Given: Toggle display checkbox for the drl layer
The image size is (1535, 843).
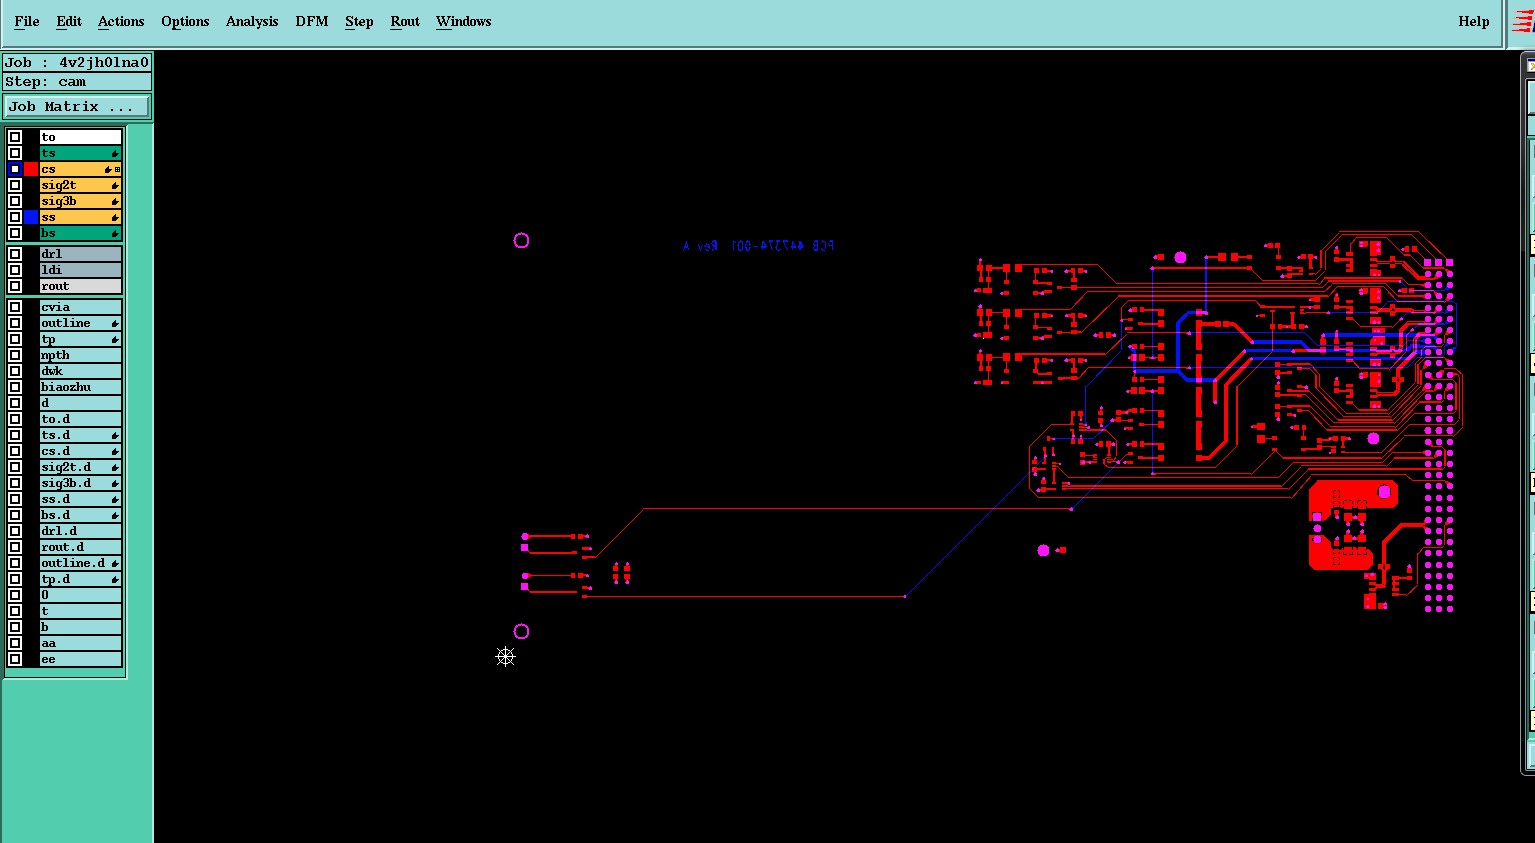Looking at the screenshot, I should click(15, 254).
